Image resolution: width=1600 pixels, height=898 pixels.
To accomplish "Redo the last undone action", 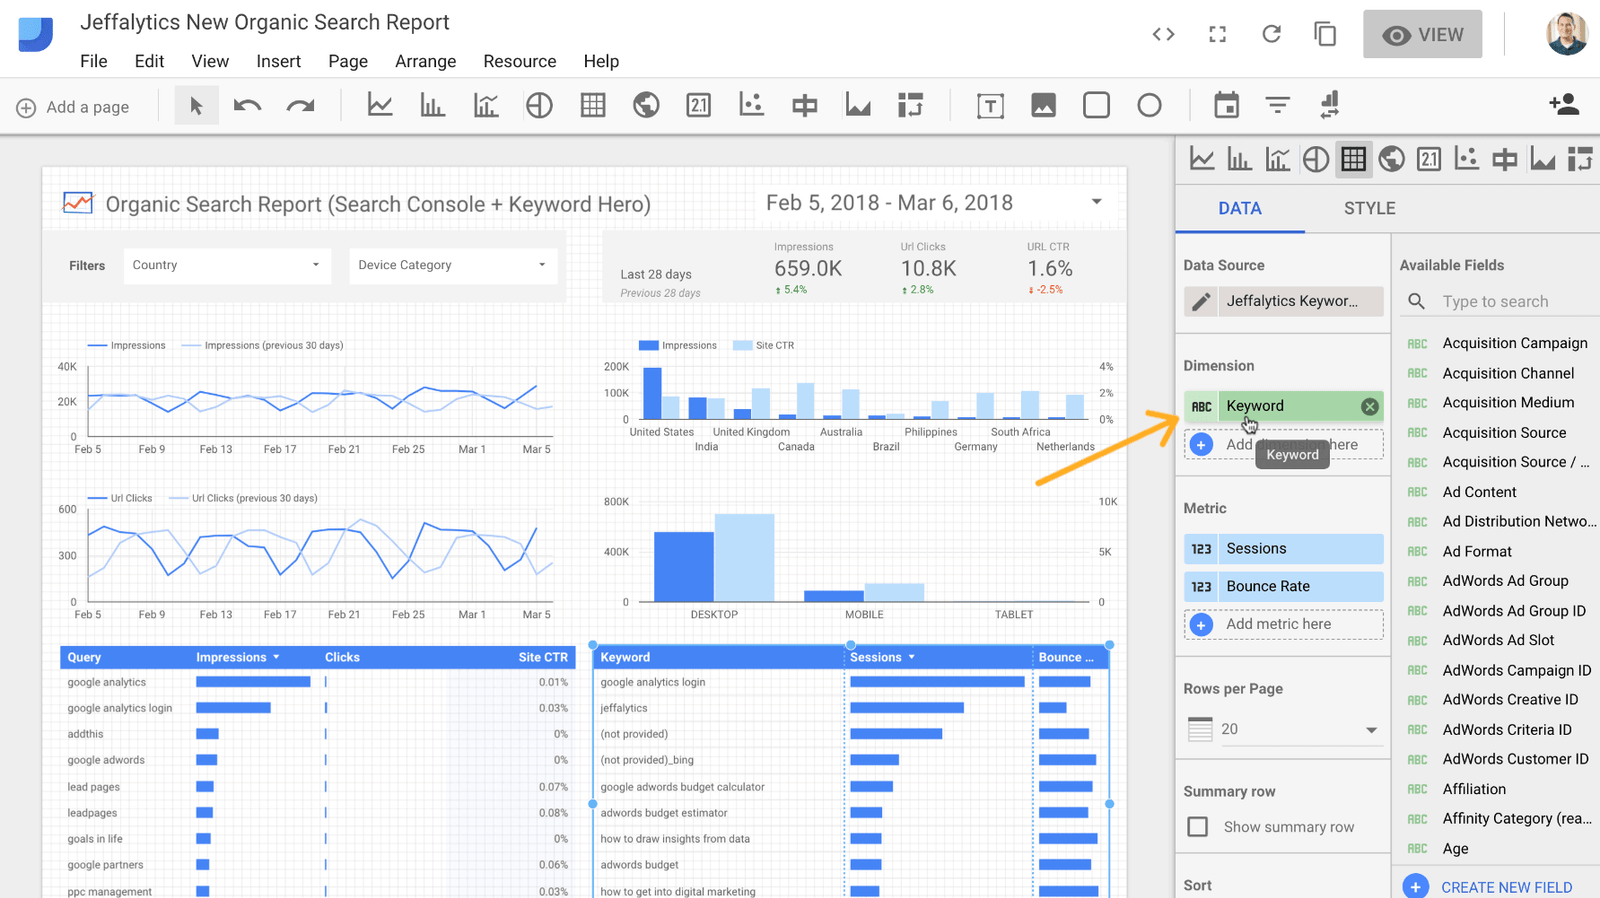I will (x=300, y=105).
